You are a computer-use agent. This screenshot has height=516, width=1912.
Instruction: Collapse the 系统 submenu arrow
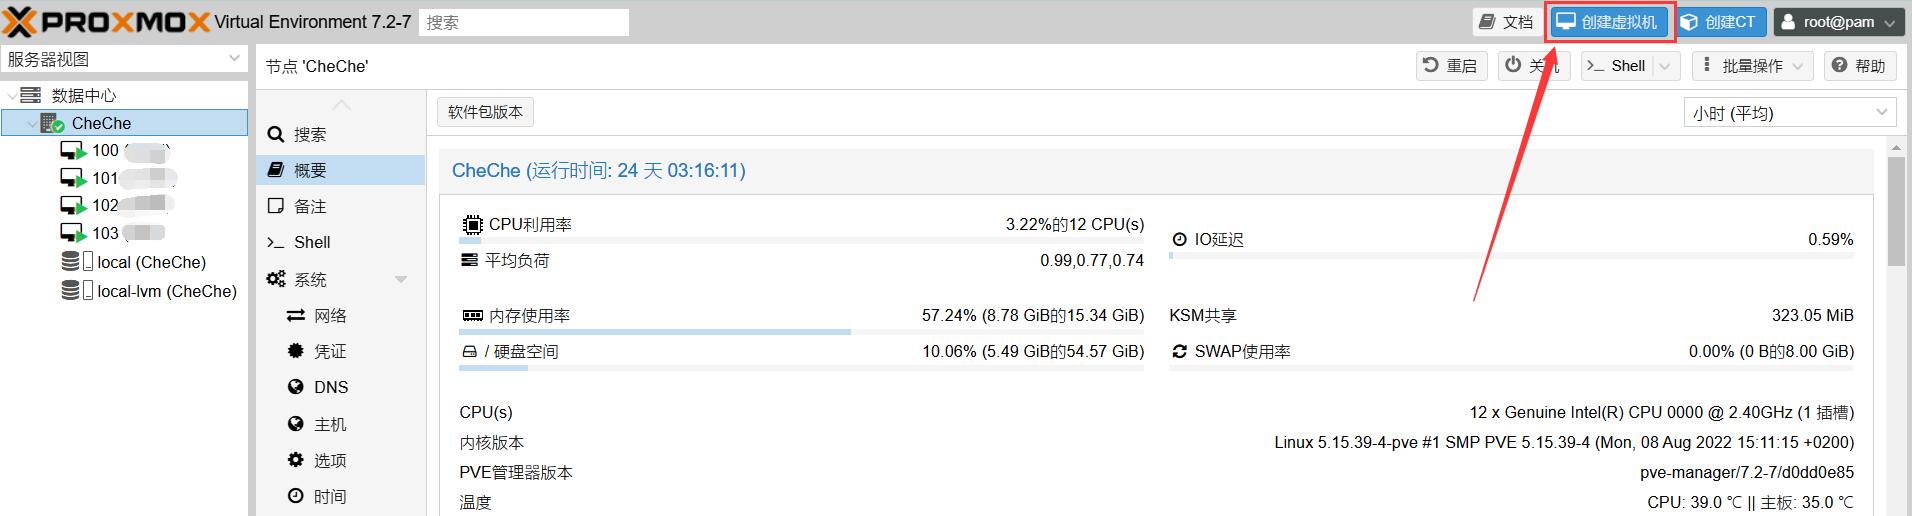point(401,280)
